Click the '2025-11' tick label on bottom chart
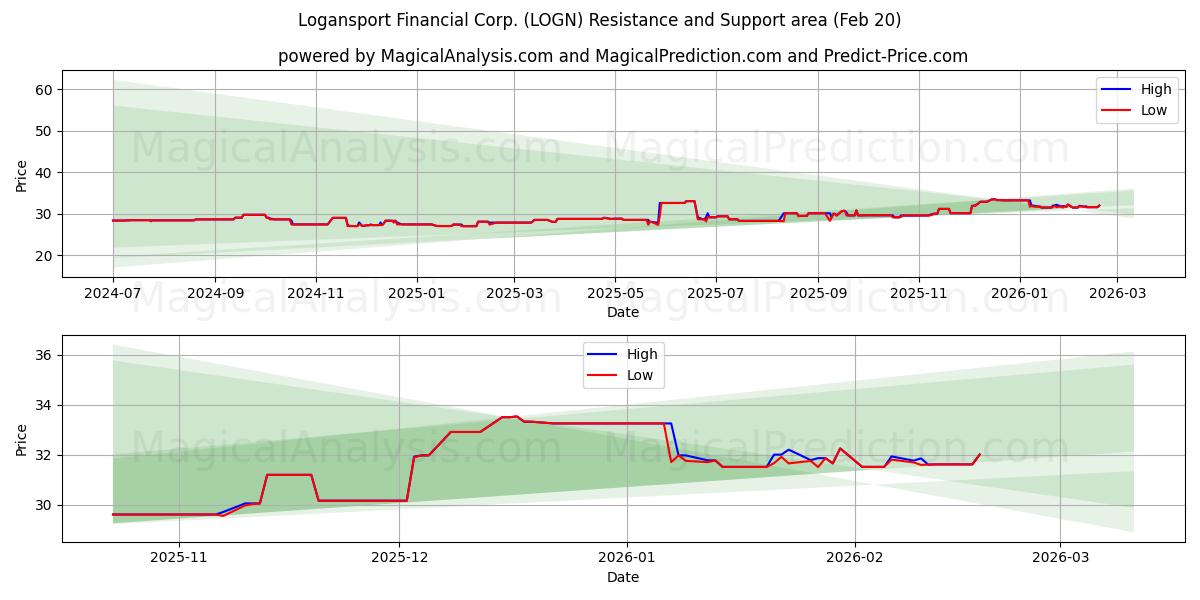 (x=179, y=558)
